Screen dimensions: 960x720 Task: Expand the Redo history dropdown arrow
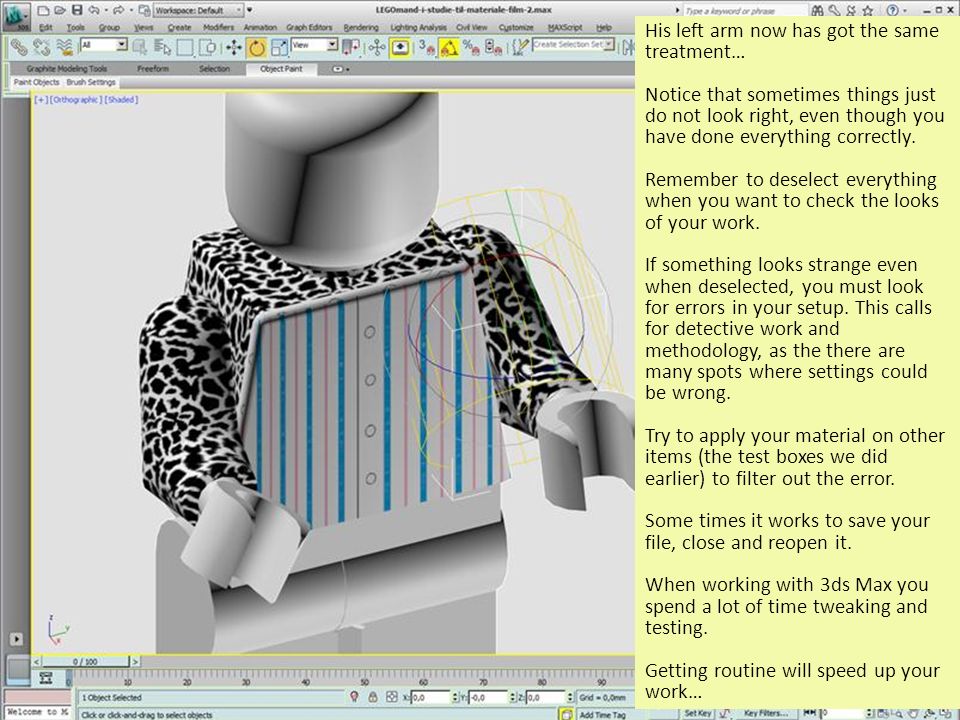click(x=130, y=10)
